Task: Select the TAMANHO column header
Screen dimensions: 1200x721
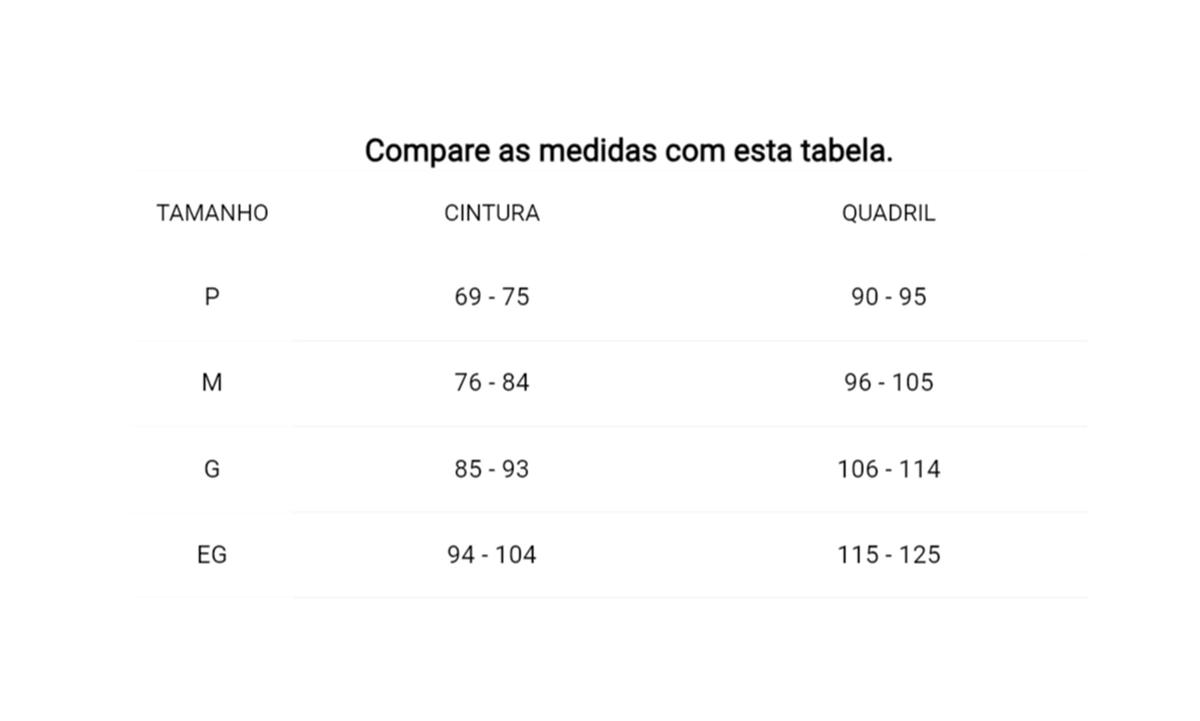Action: coord(212,213)
